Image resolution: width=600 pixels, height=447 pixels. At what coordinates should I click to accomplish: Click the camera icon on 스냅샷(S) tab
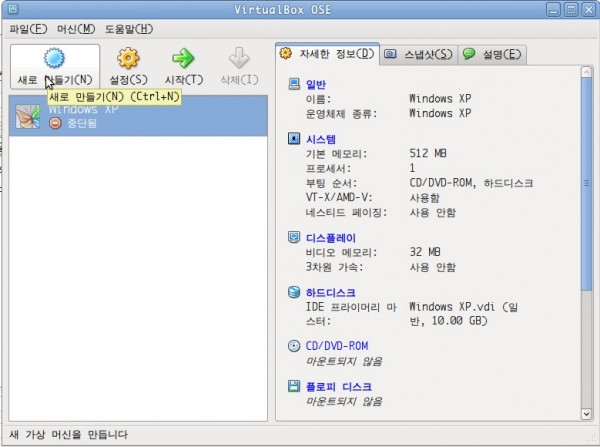(x=390, y=54)
